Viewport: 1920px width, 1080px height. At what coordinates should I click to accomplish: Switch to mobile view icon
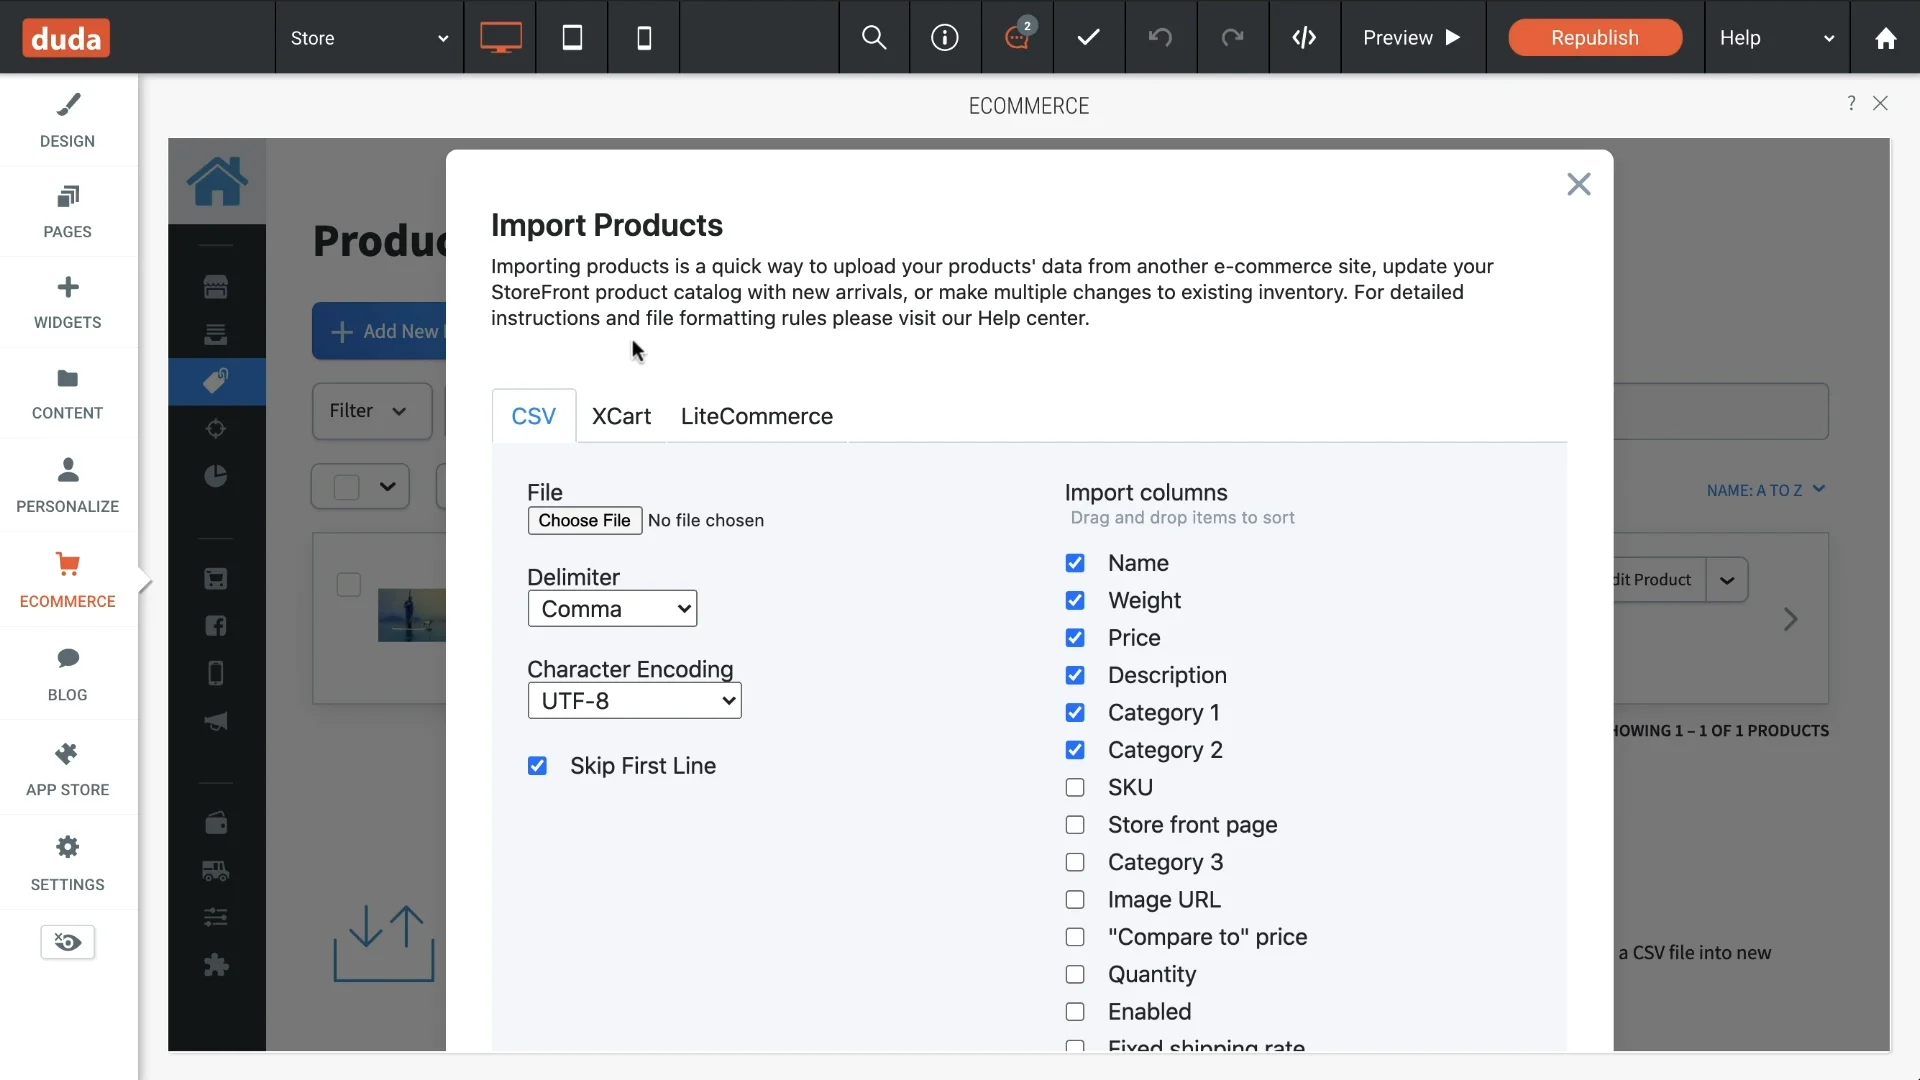644,38
